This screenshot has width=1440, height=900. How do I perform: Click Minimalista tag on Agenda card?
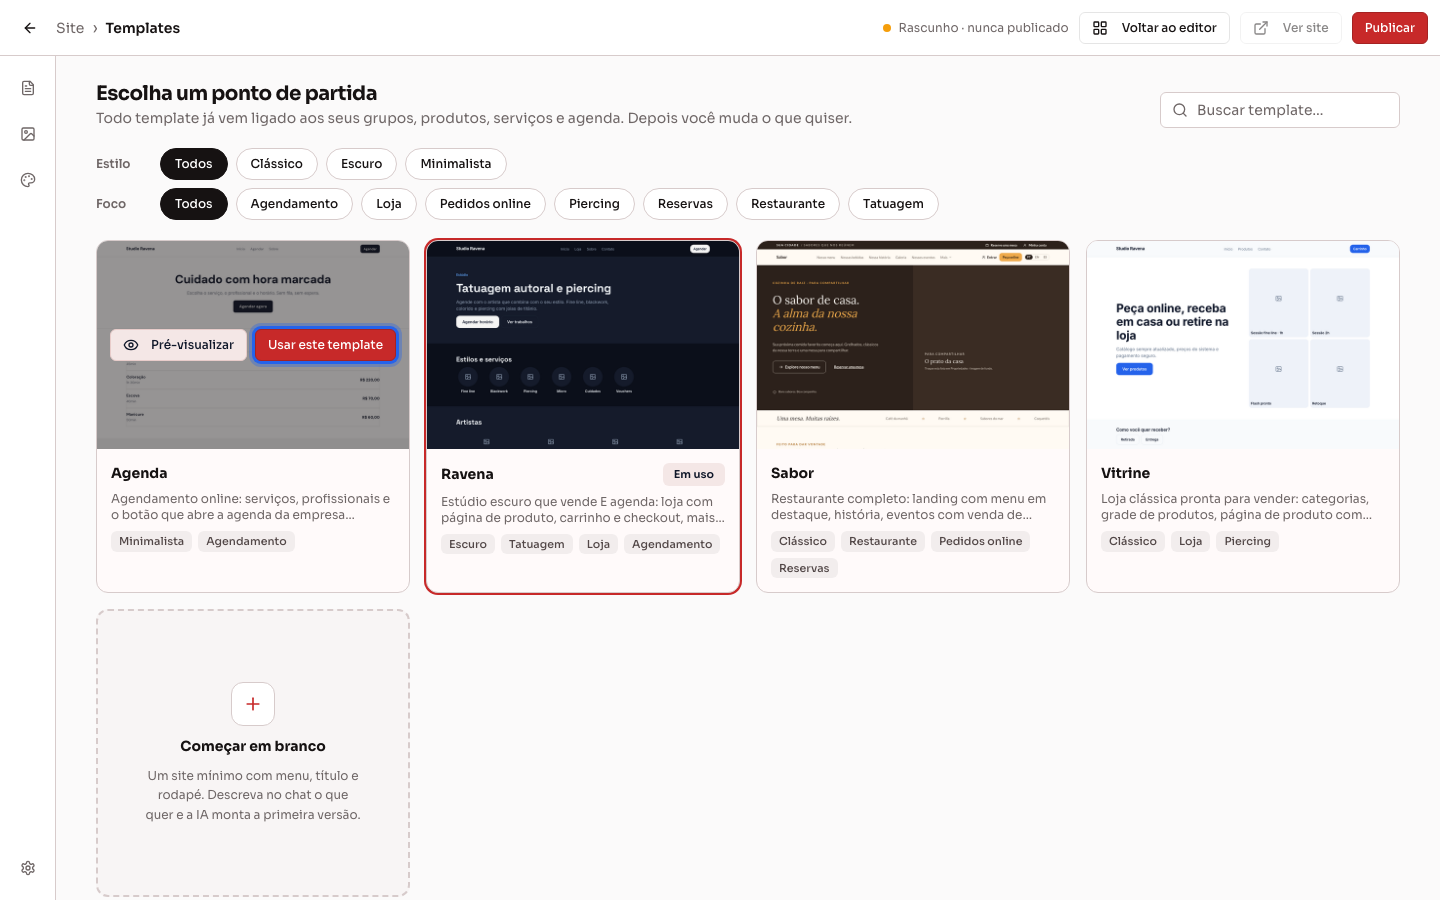click(x=152, y=541)
